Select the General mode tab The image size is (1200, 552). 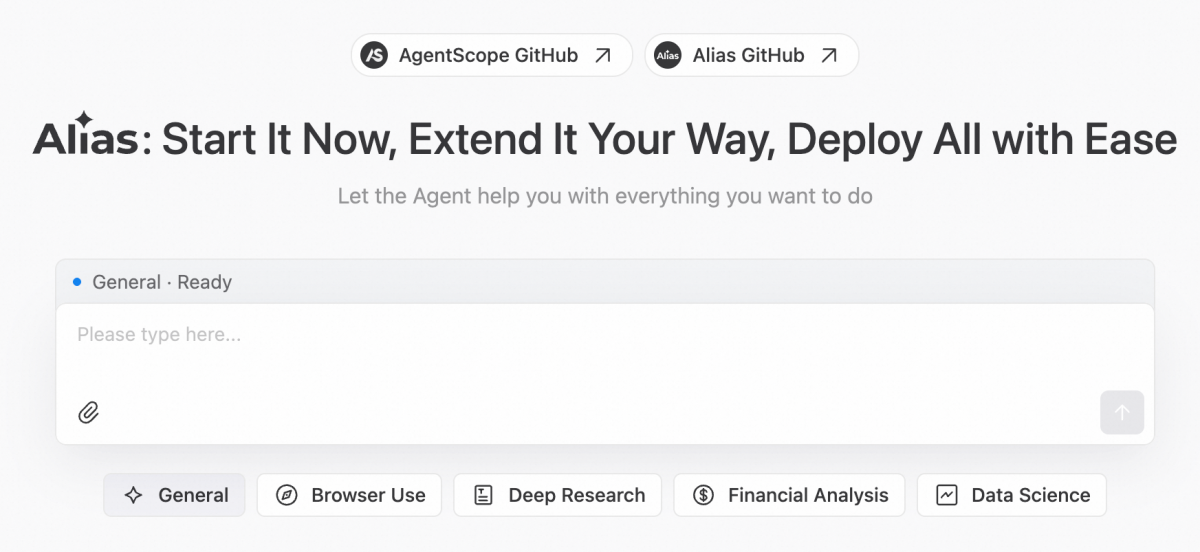174,495
